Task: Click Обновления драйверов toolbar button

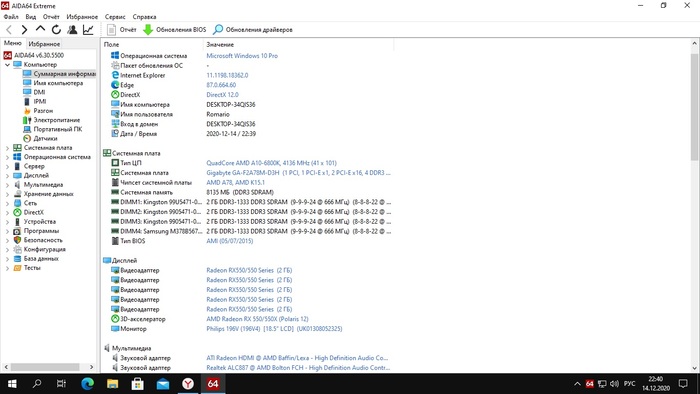Action: pyautogui.click(x=253, y=30)
